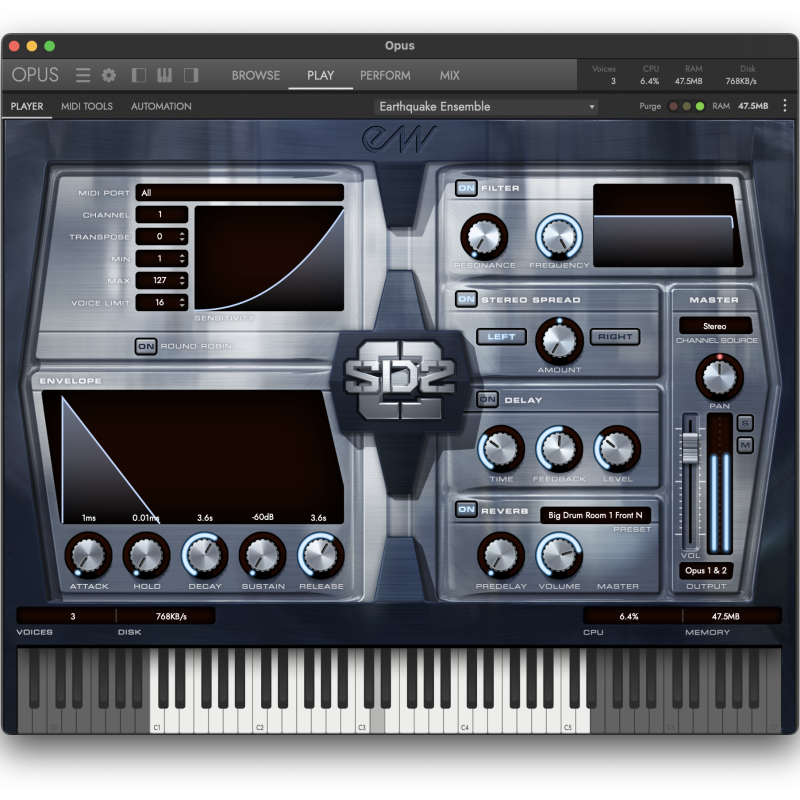Viewport: 800px width, 800px height.
Task: Toggle the Filter ON switch
Action: click(466, 188)
